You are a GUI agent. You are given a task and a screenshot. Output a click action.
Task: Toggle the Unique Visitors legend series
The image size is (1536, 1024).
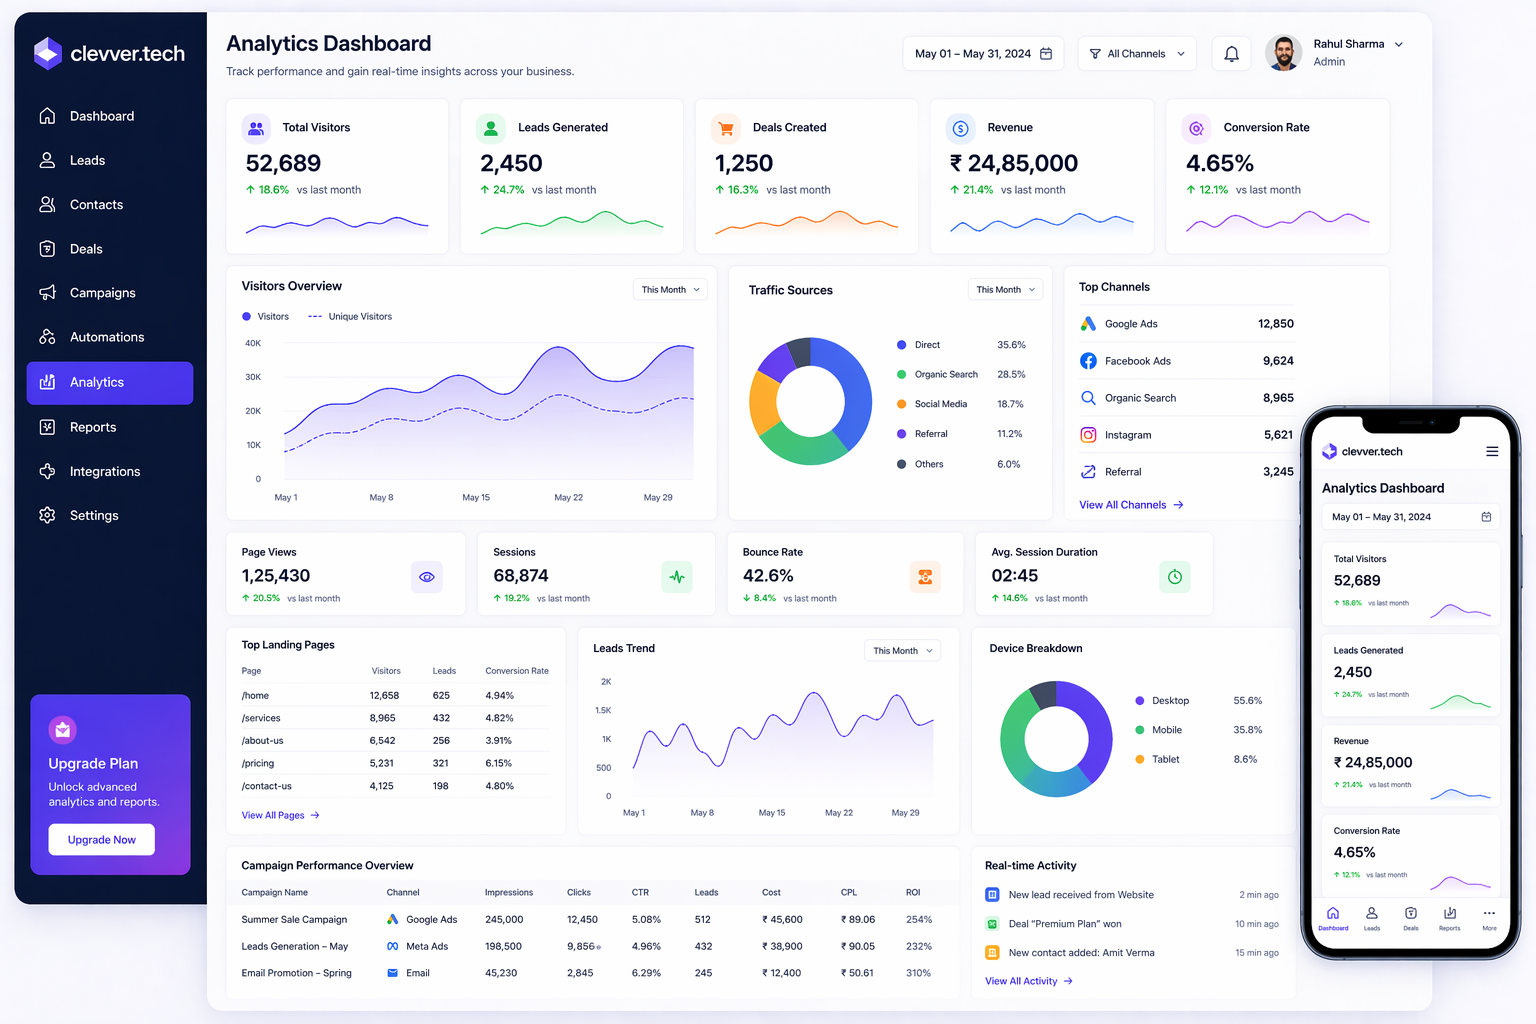pyautogui.click(x=350, y=317)
